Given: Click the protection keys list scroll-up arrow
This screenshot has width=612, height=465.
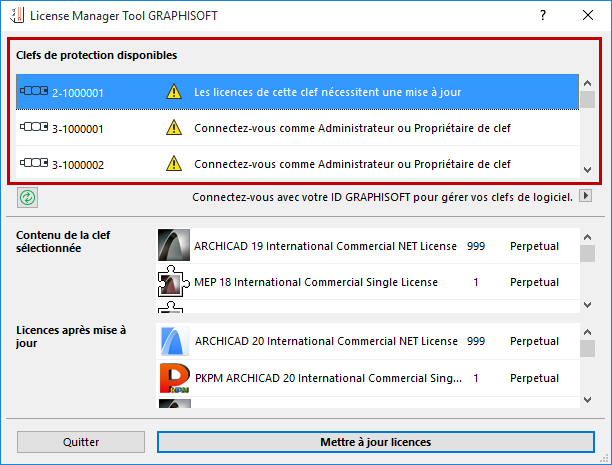Looking at the screenshot, I should (x=587, y=83).
